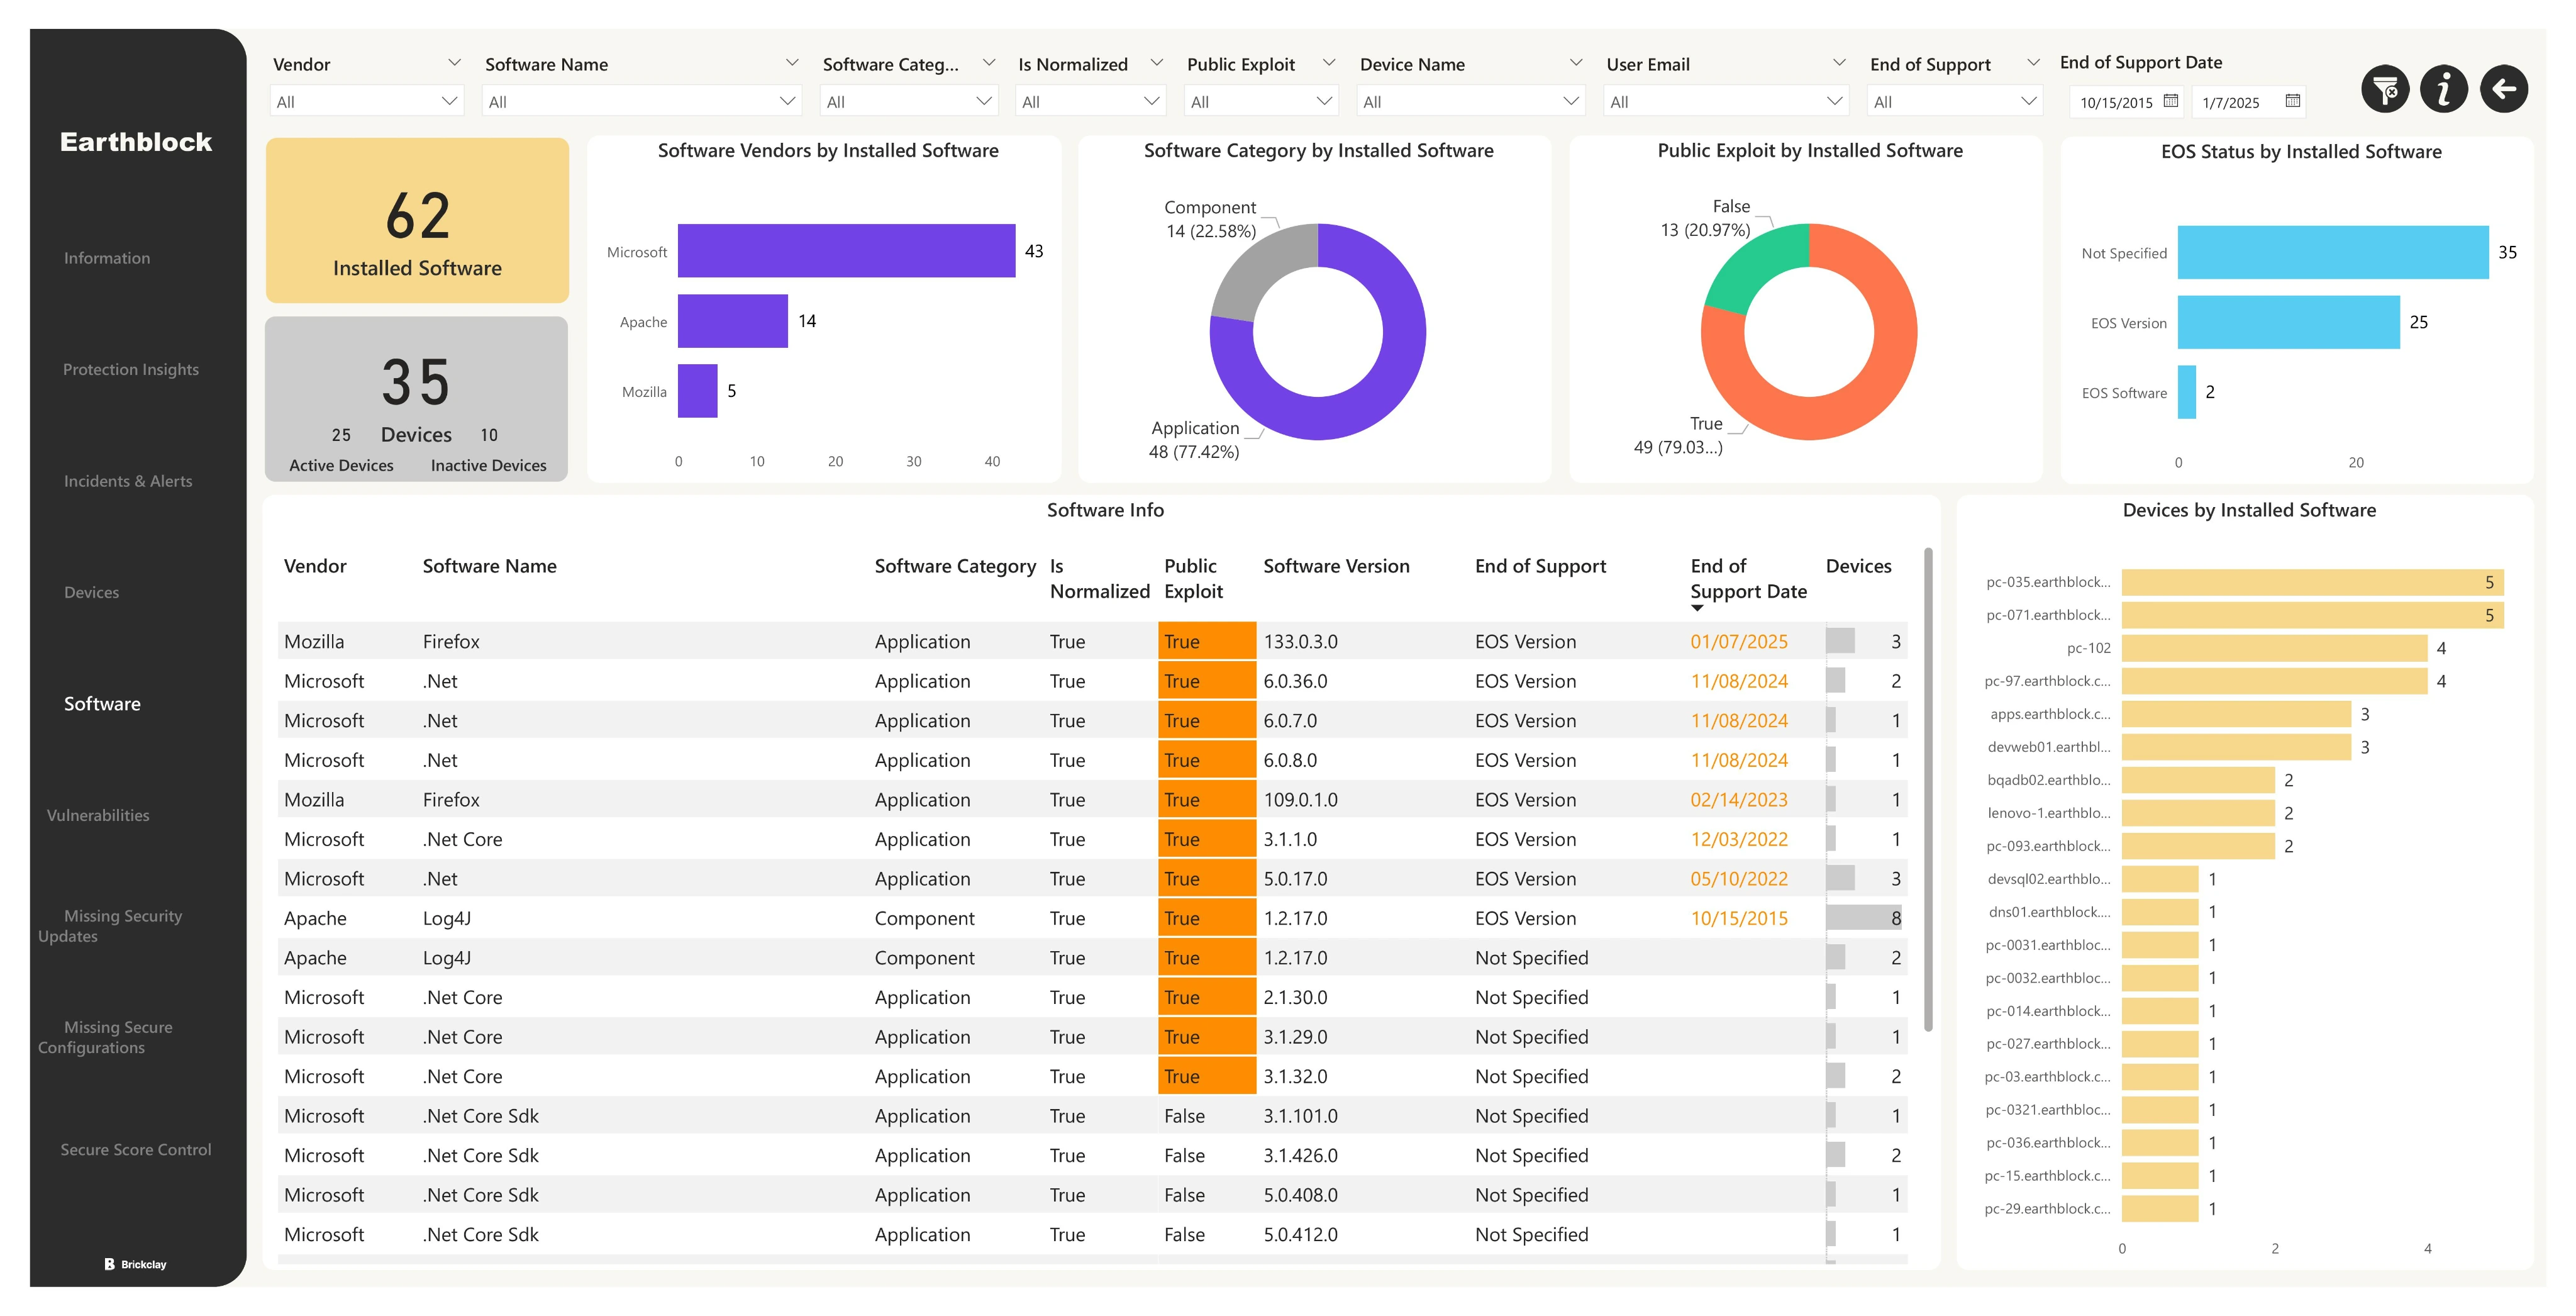Screen dimensions: 2576x1316
Task: Click sort arrow under End of Support Date
Action: (x=1697, y=608)
